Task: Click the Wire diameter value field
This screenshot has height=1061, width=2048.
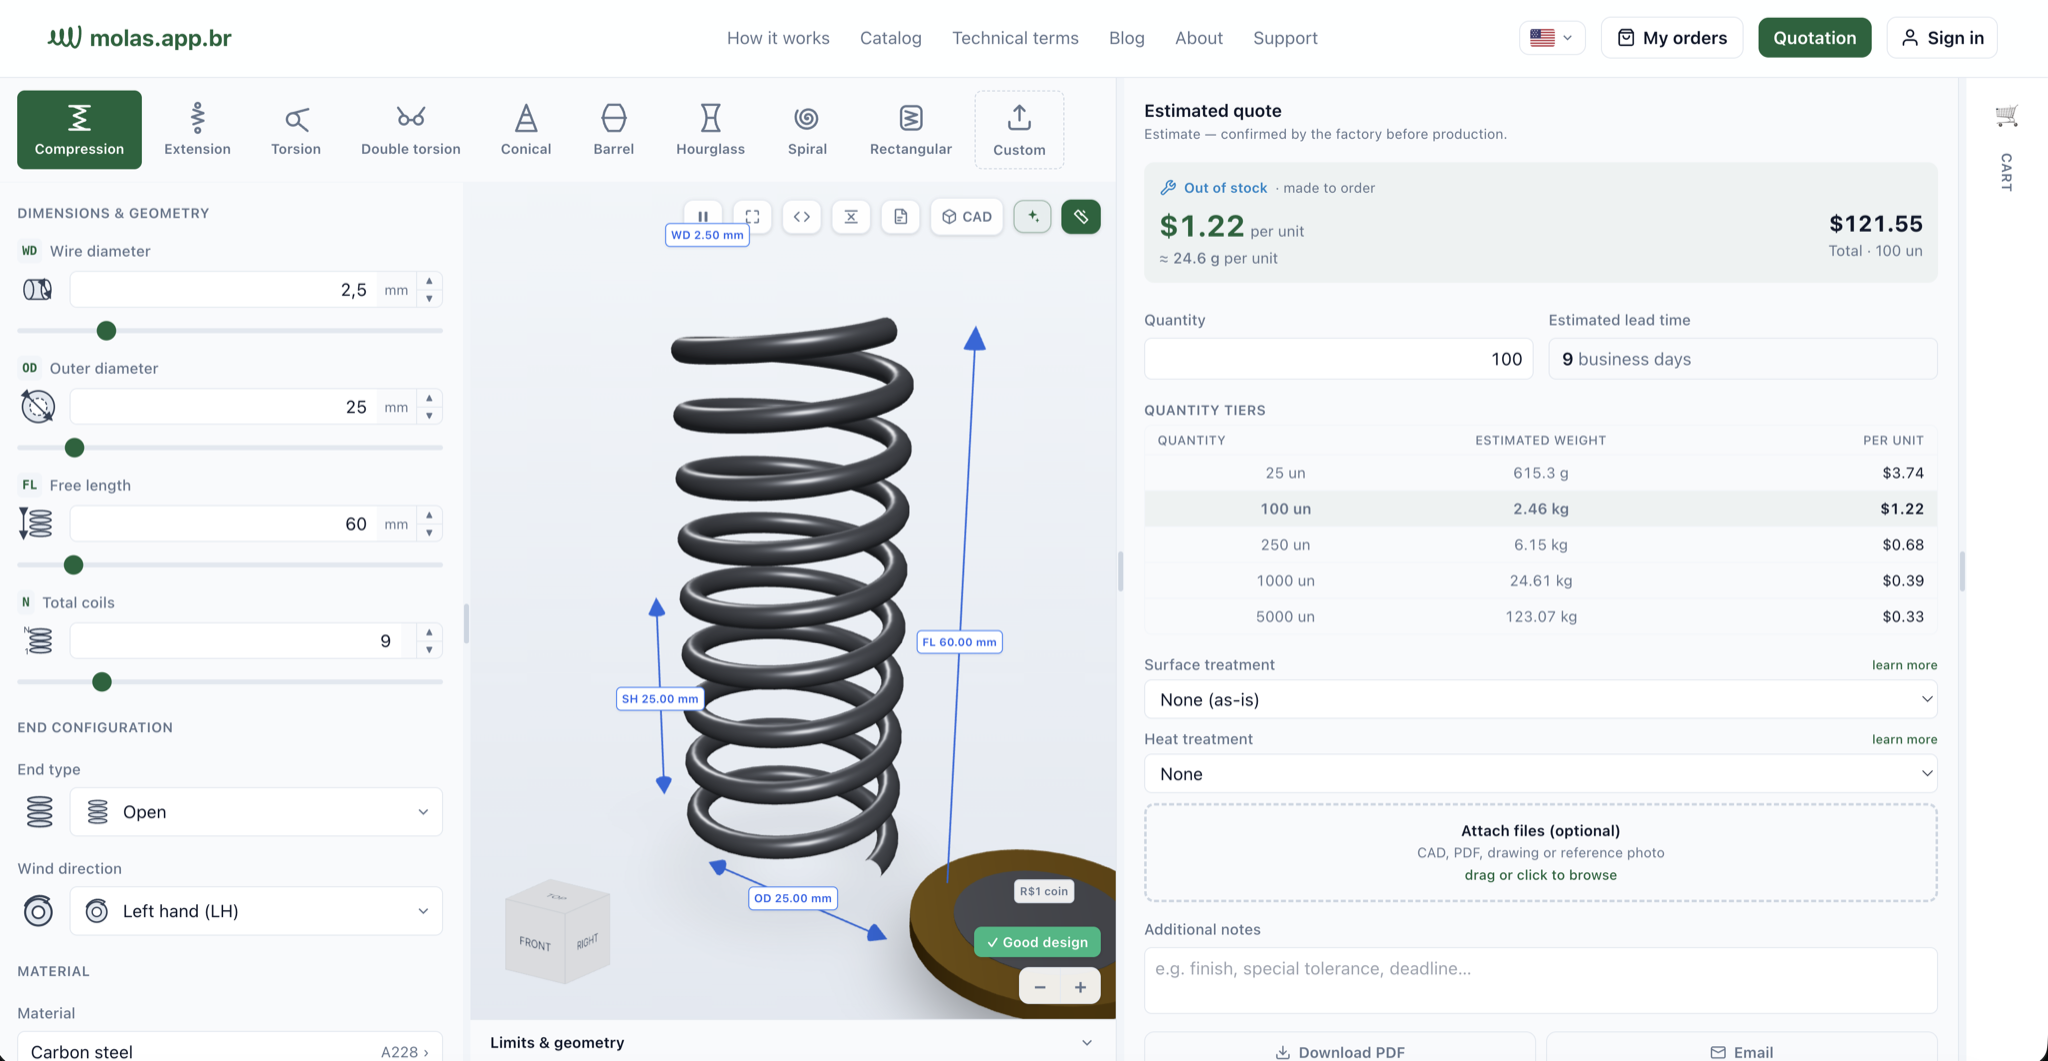Action: click(x=225, y=290)
